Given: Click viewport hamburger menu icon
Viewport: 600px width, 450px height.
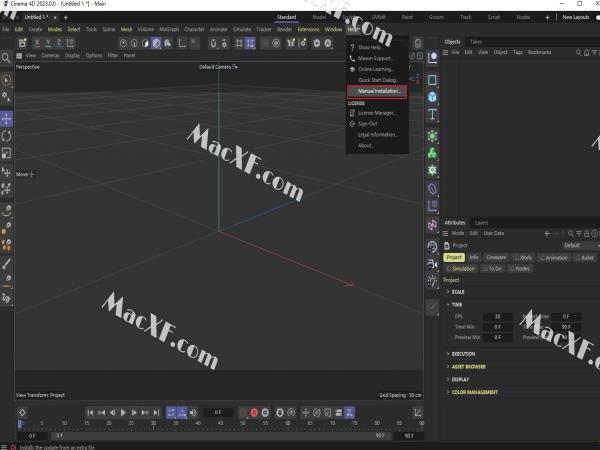Looking at the screenshot, I should coord(19,55).
